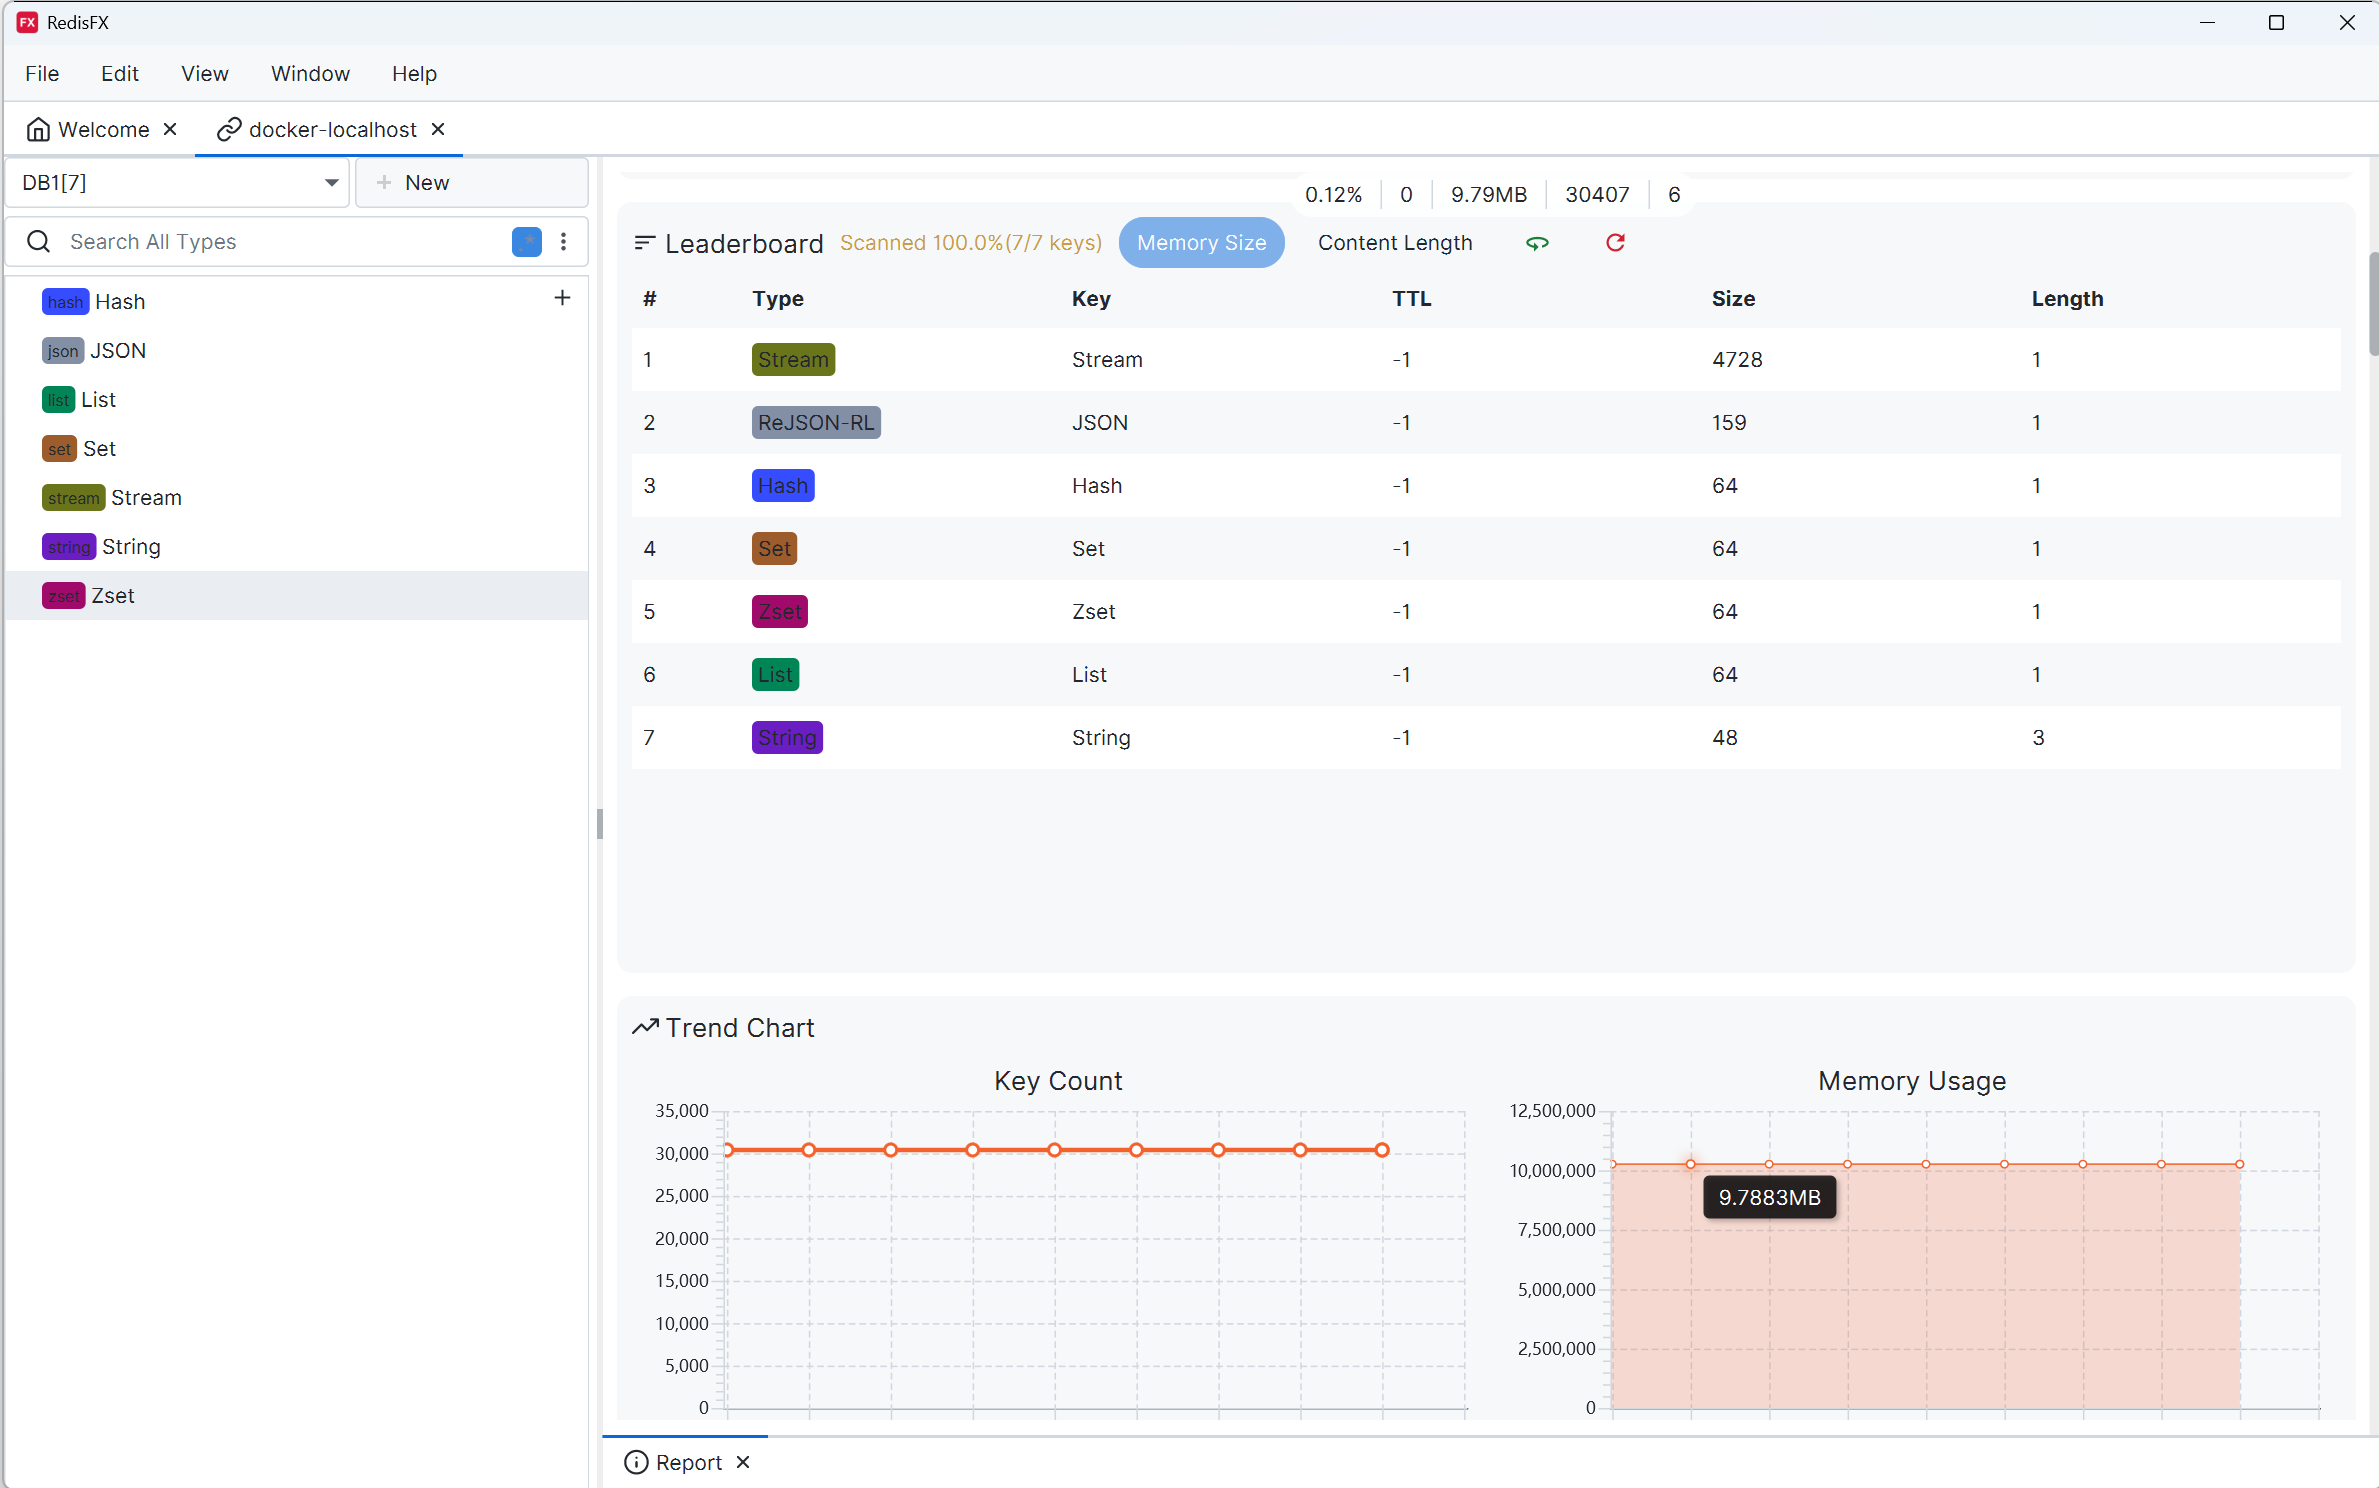Click the ReJSON-RL row in leaderboard
Viewport: 2379px width, 1488px height.
coord(1100,423)
